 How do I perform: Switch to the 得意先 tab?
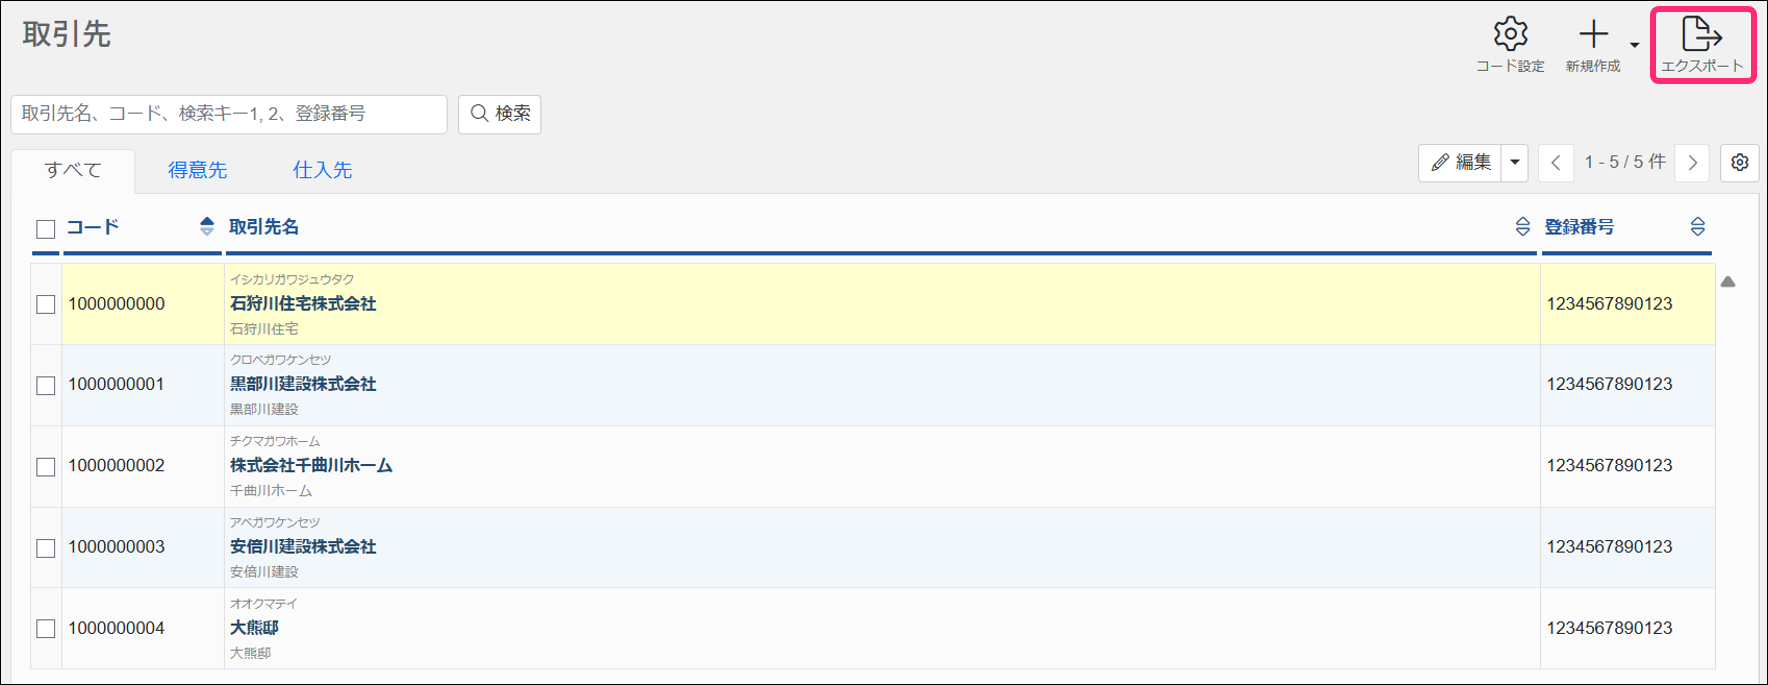tap(197, 170)
